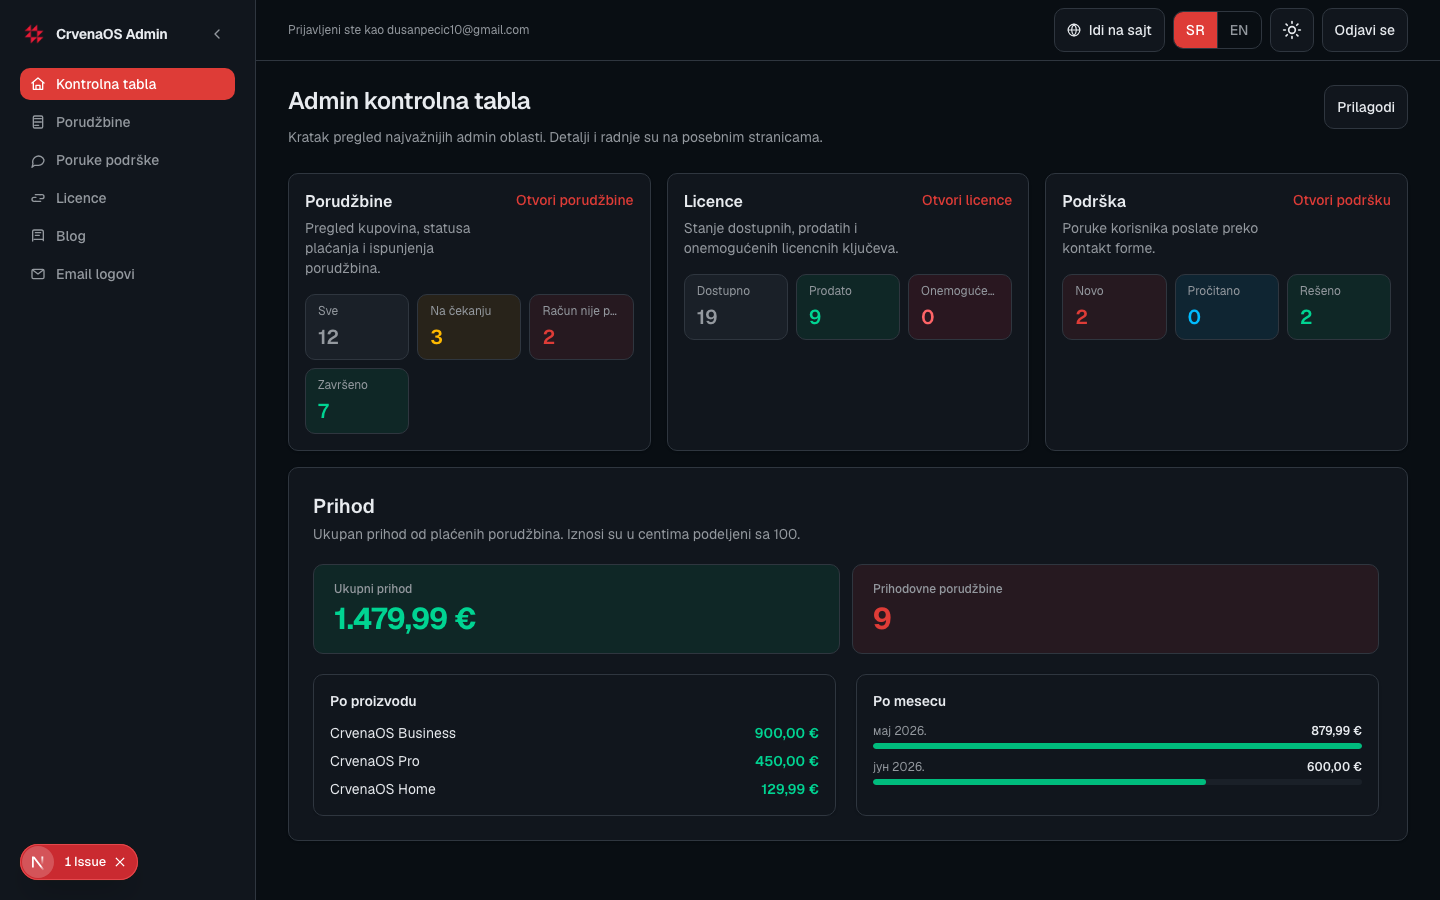1440x900 pixels.
Task: Select the Onemoguće... 0 tile
Action: 960,307
